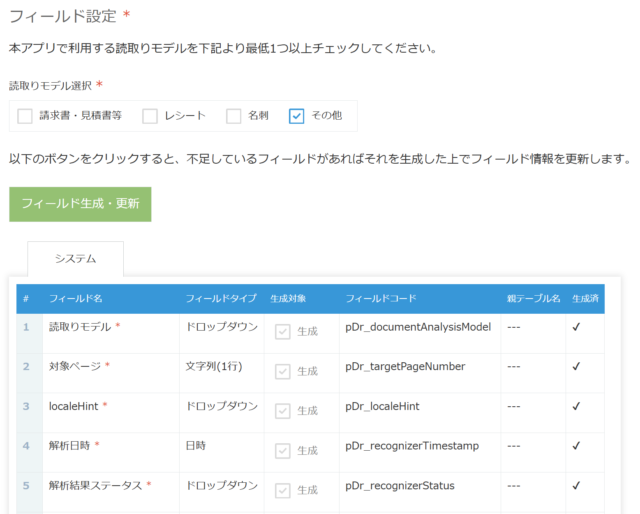
Task: Select field code pDr_localeHint
Action: coord(382,406)
